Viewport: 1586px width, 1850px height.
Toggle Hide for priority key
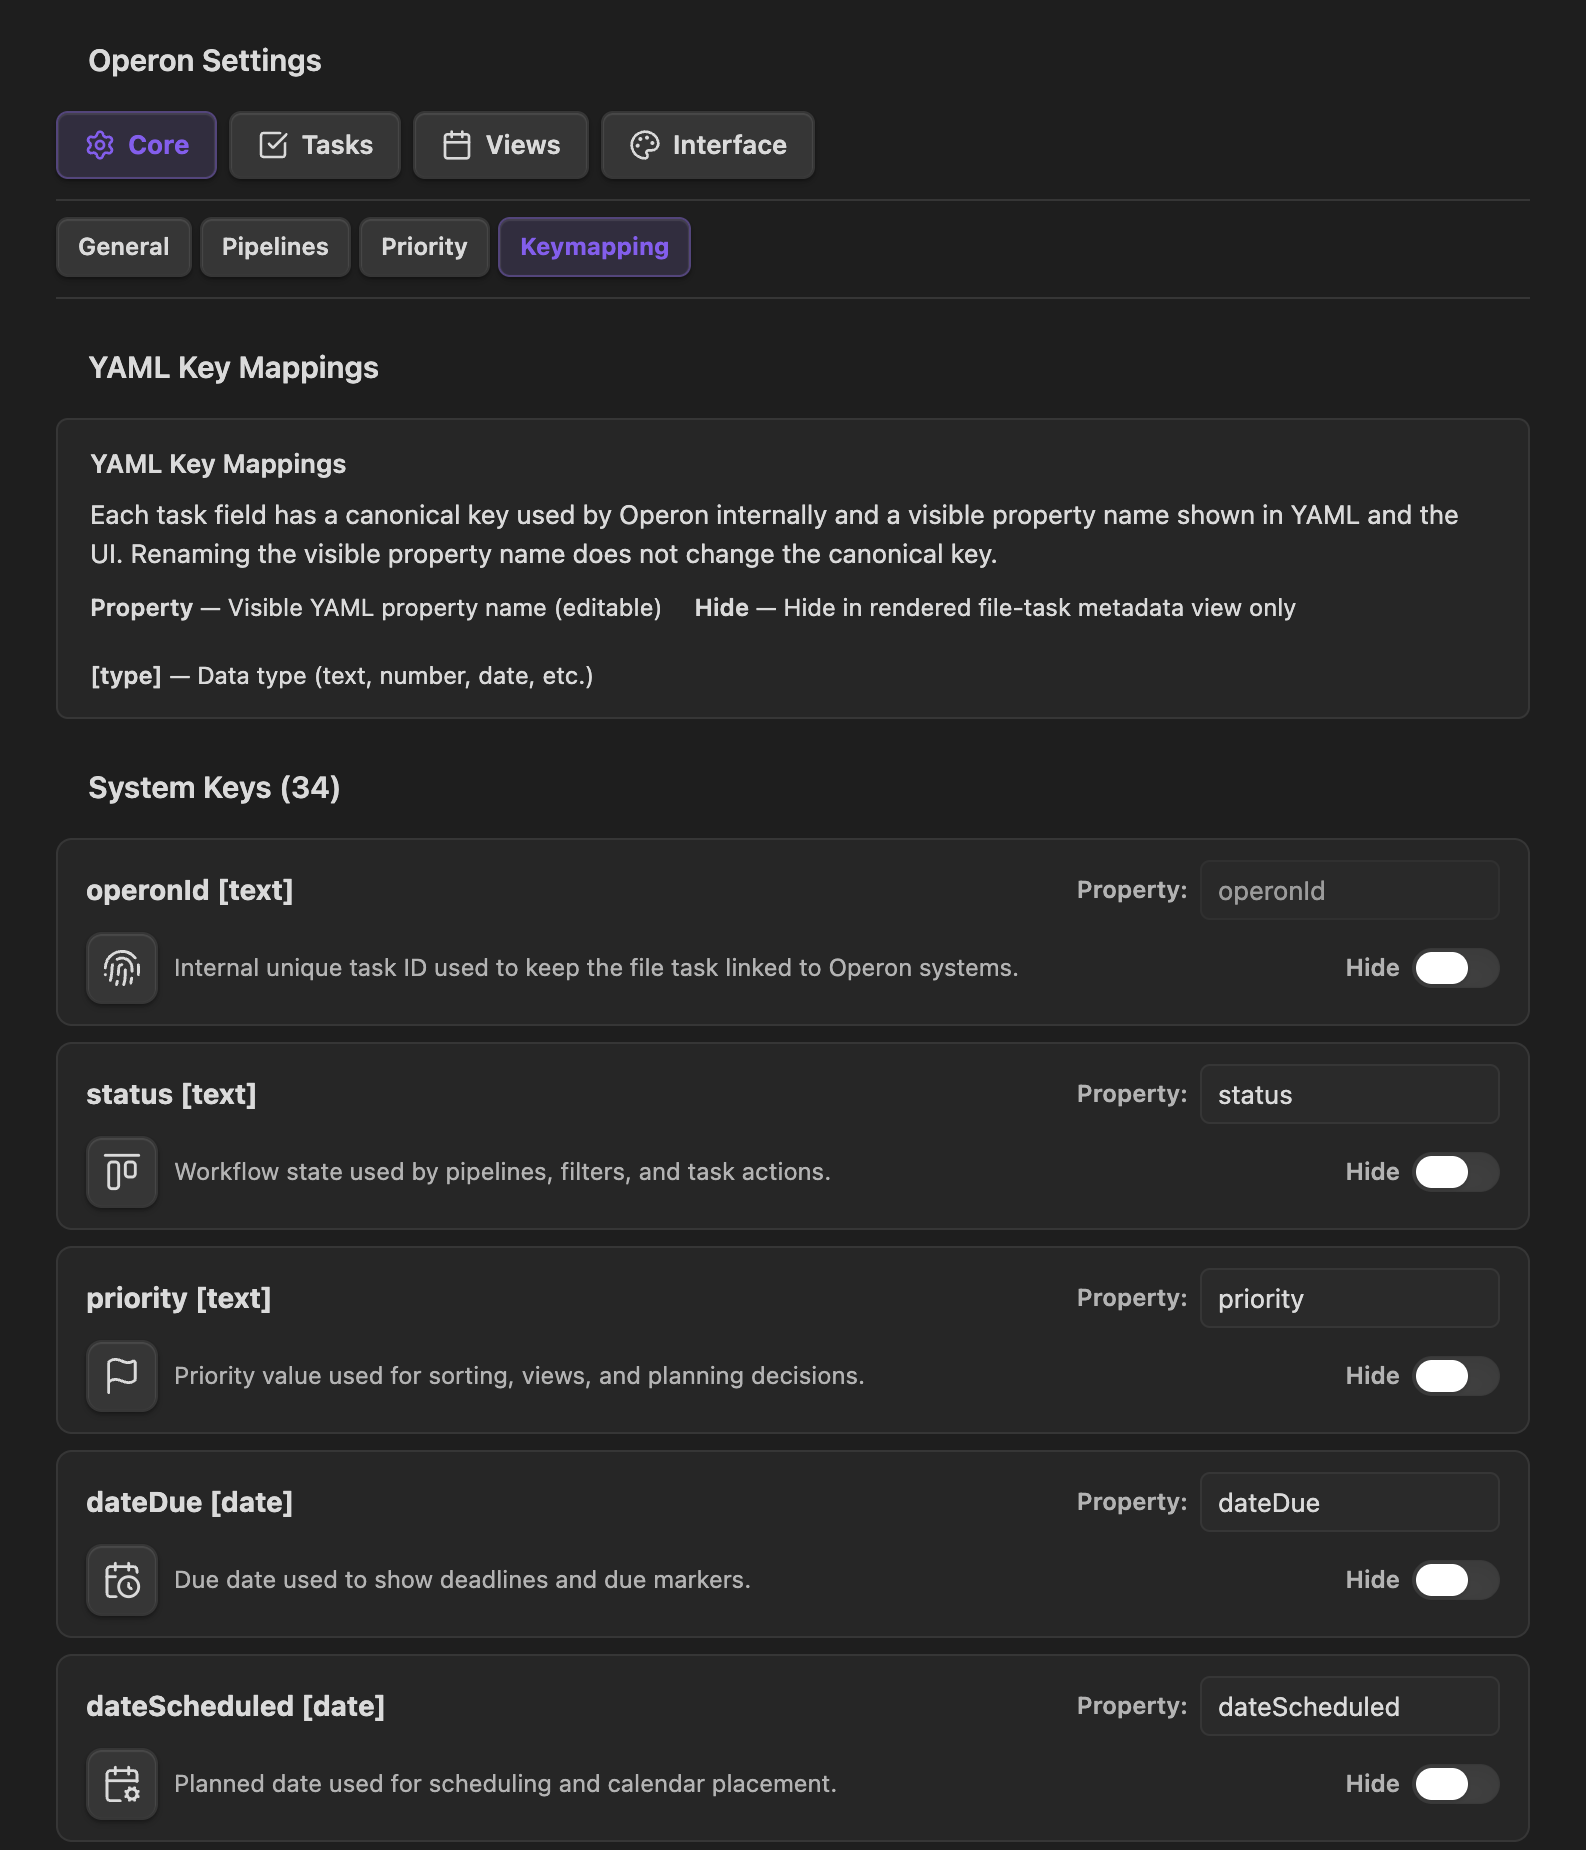(x=1456, y=1376)
